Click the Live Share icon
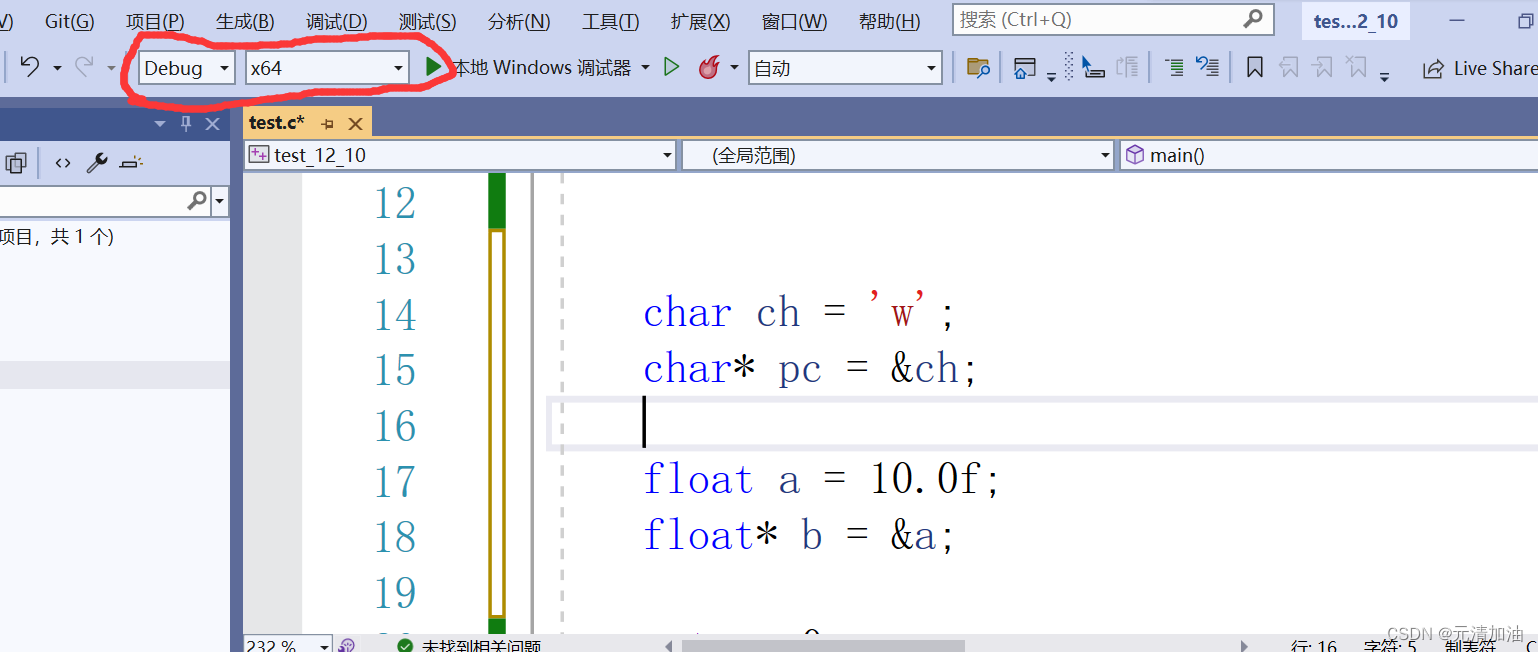 coord(1434,68)
